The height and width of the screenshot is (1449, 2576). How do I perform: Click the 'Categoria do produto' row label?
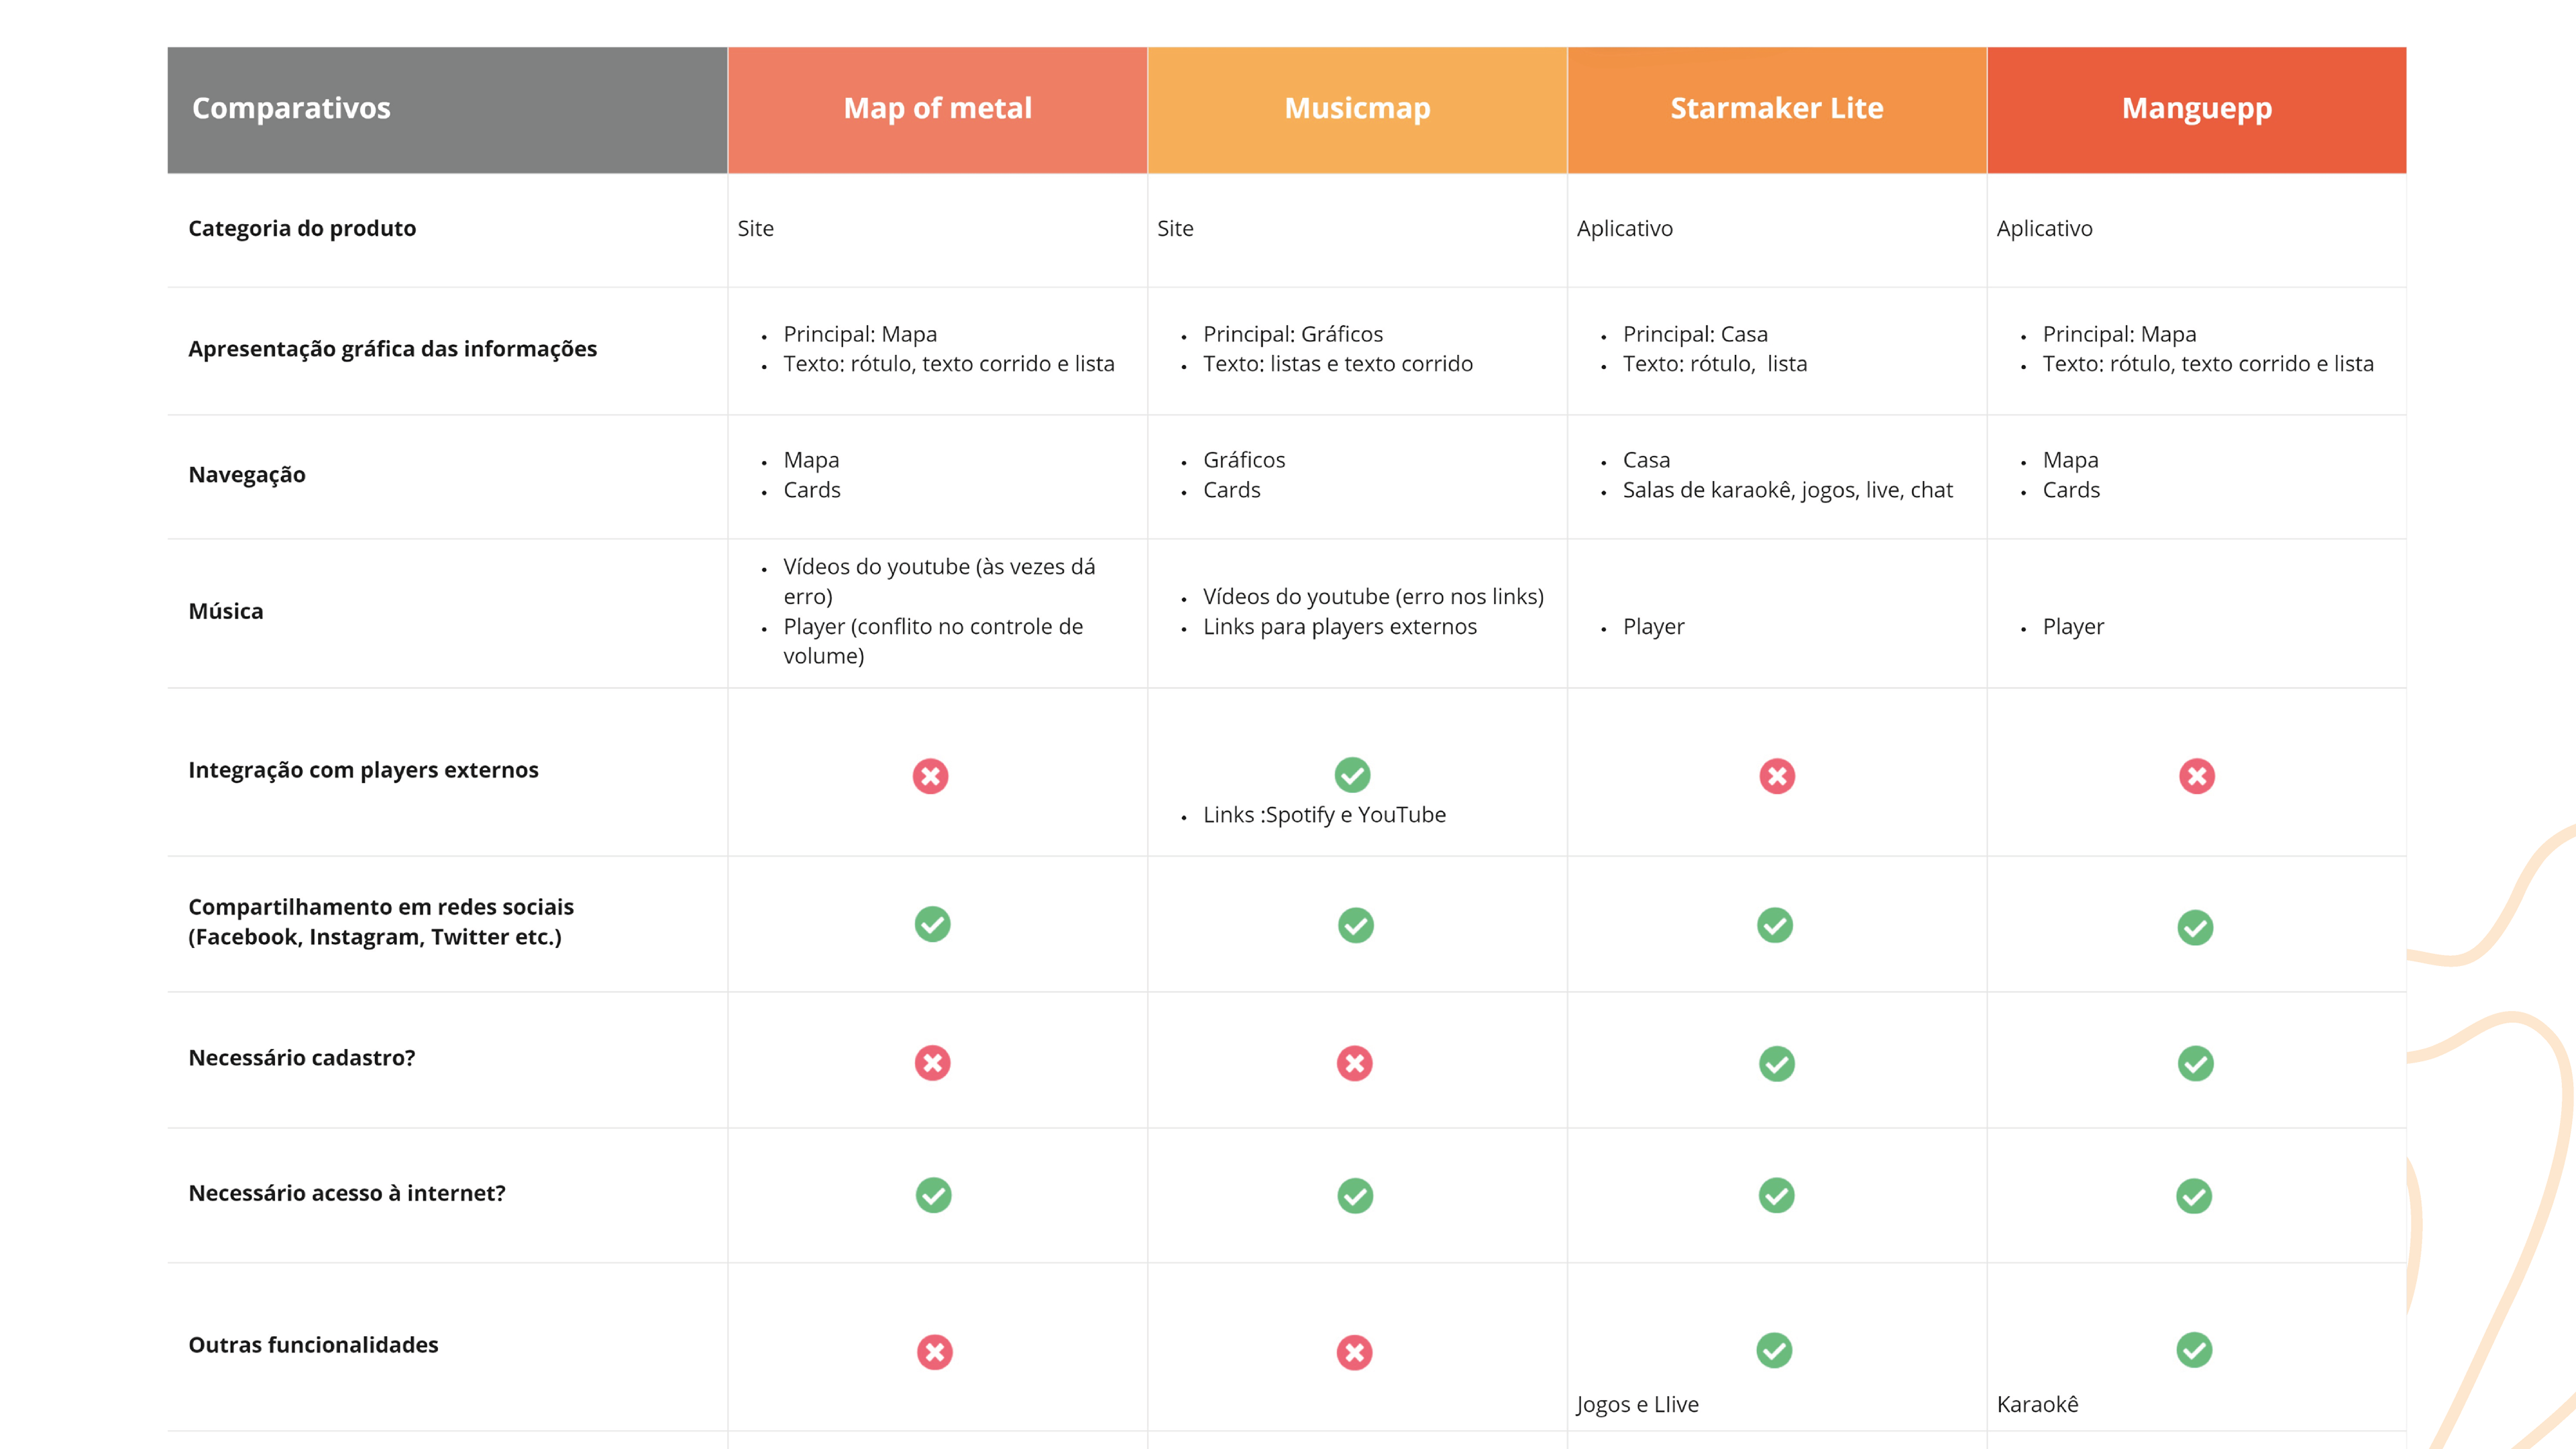[302, 229]
